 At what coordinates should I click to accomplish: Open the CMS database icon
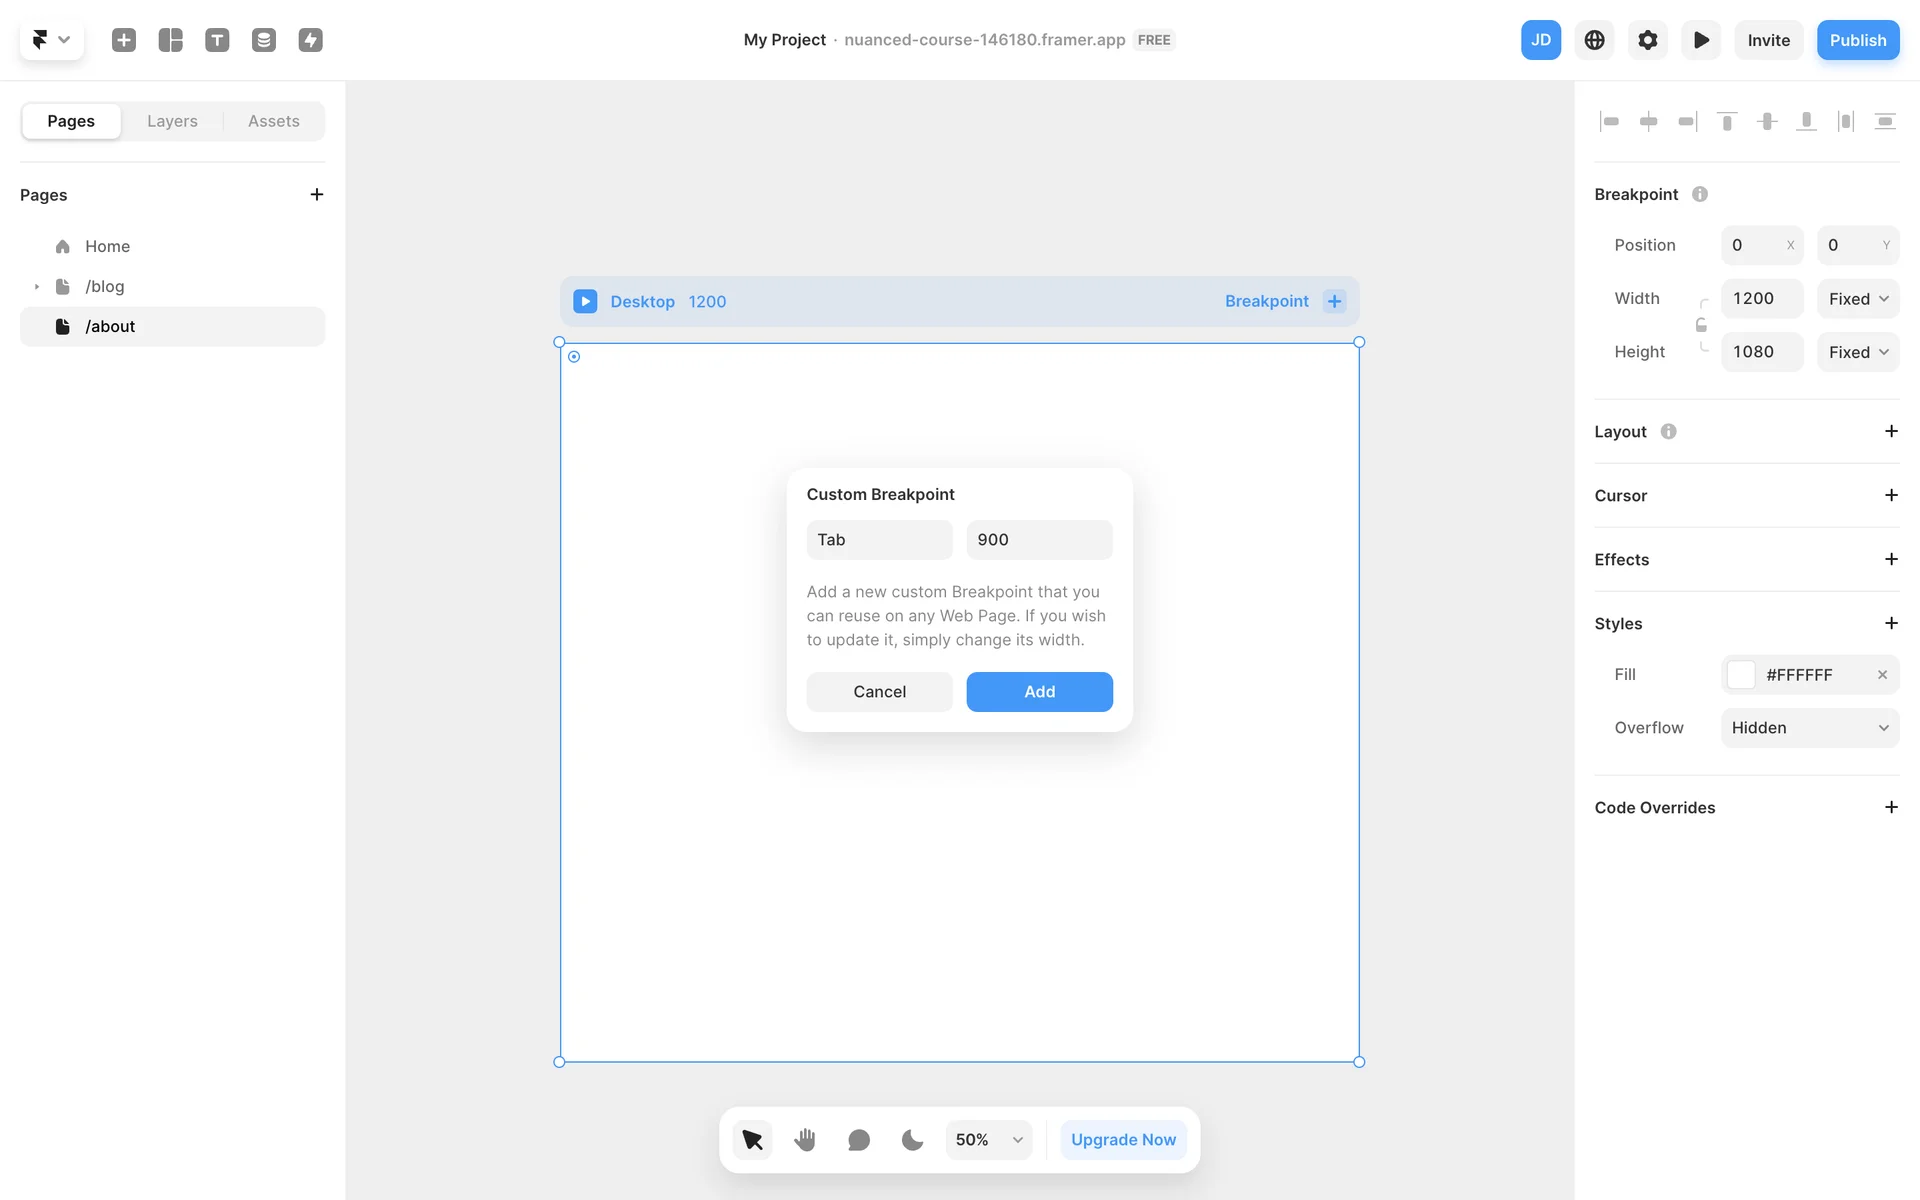pos(264,40)
